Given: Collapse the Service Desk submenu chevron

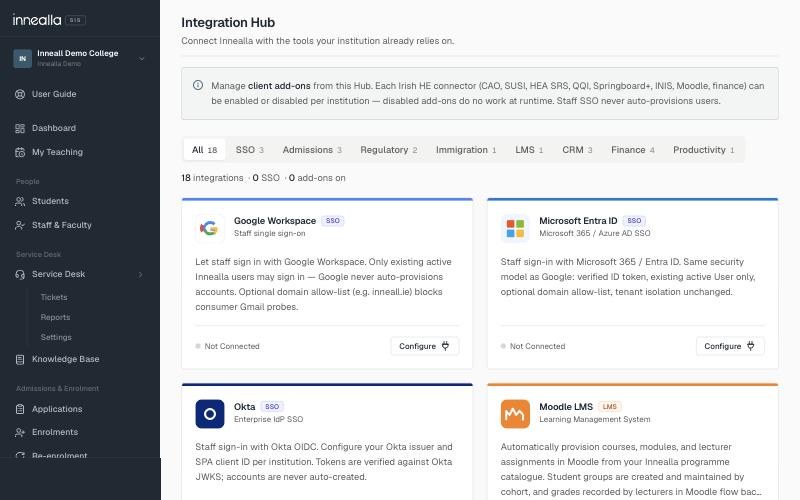Looking at the screenshot, I should [141, 274].
